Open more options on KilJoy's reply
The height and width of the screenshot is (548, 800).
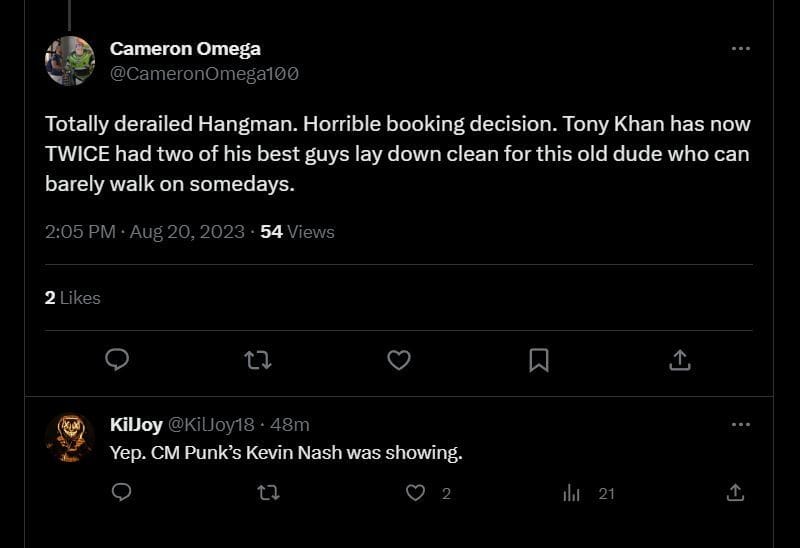(x=740, y=424)
